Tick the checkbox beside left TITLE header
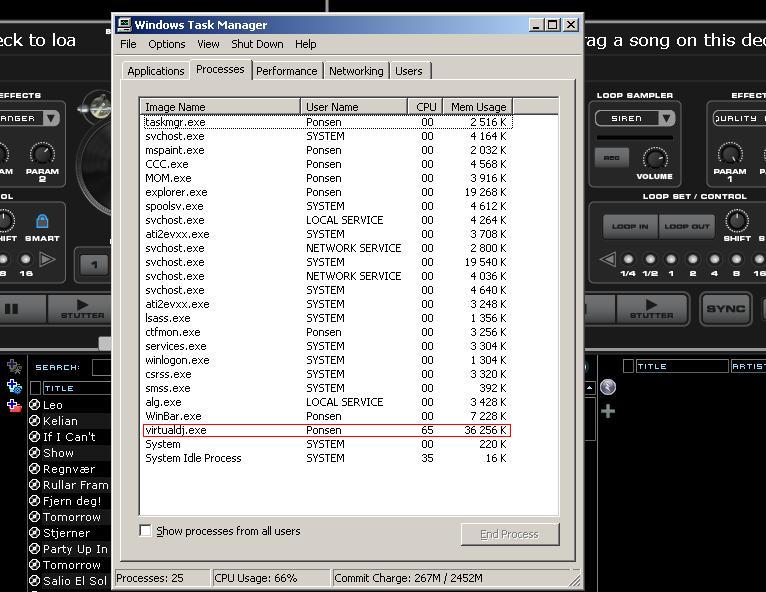Viewport: 766px width, 592px height. pos(35,388)
